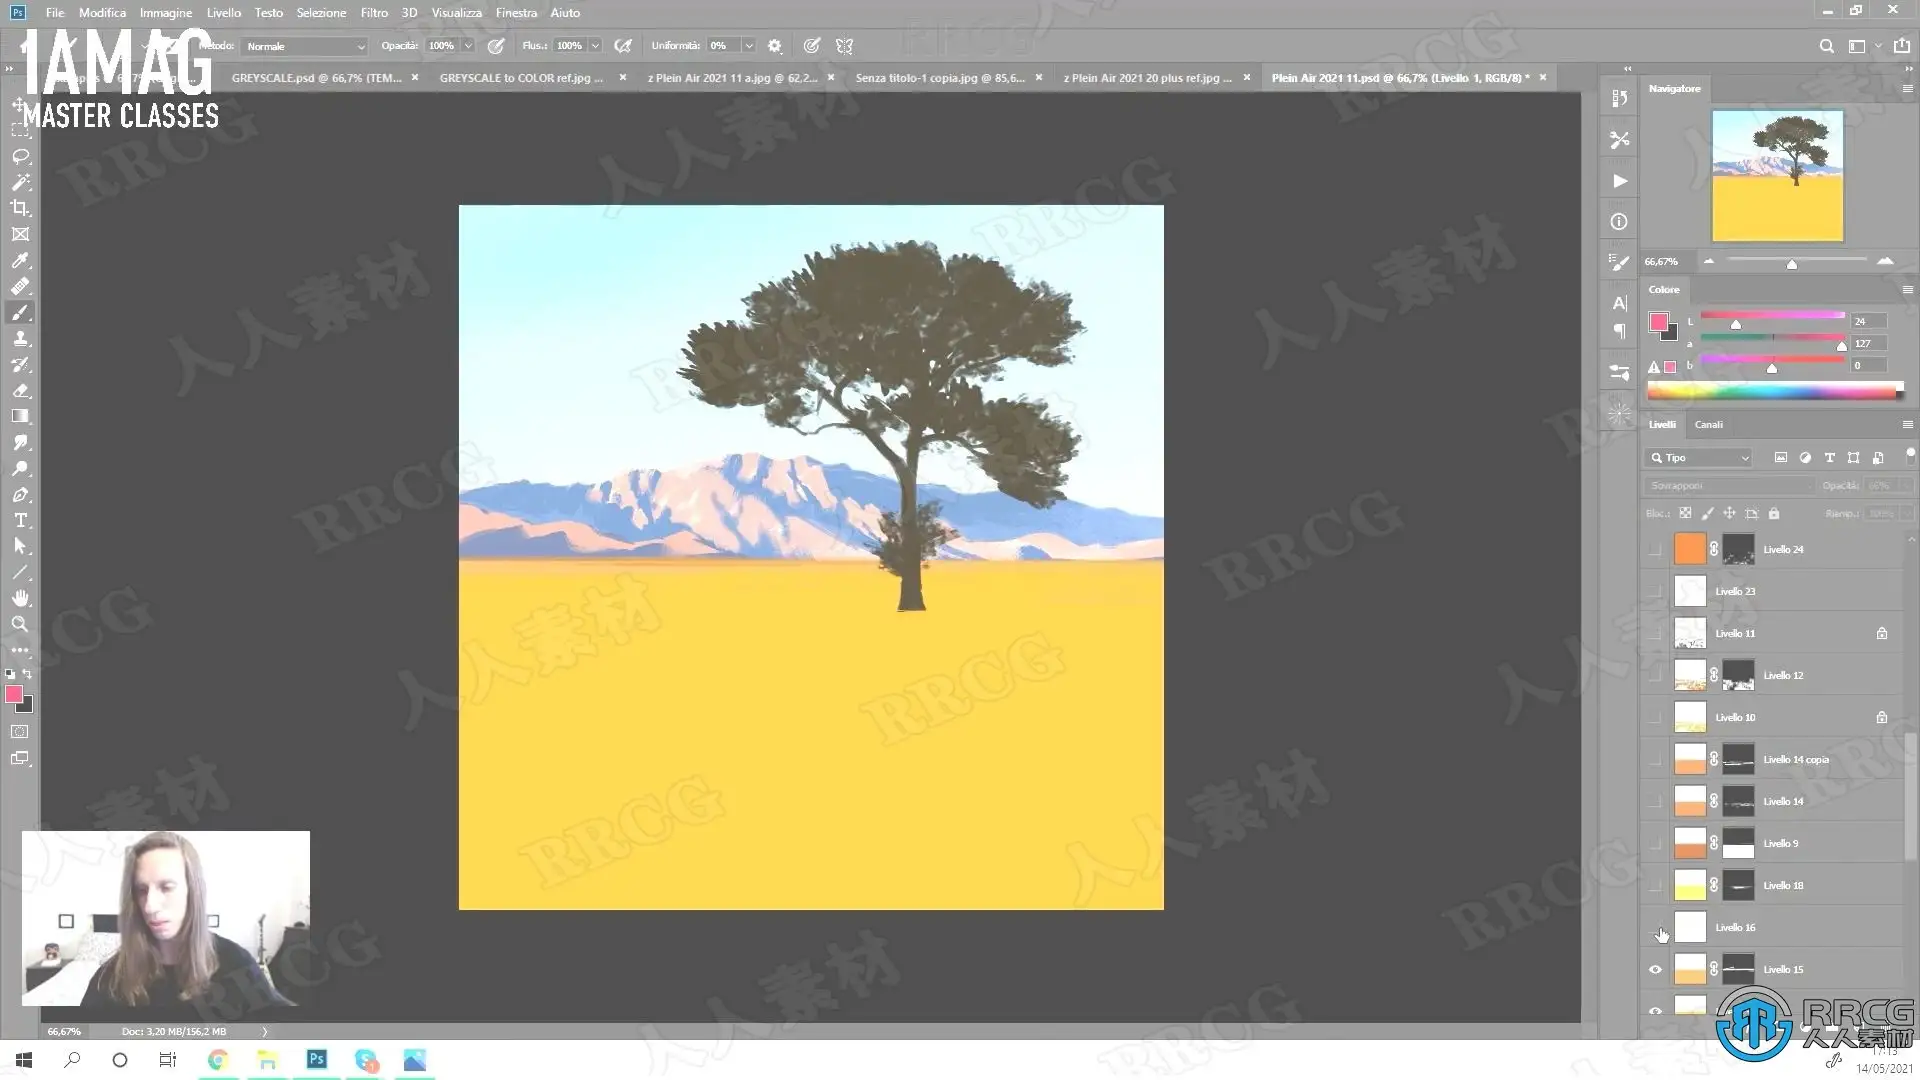The width and height of the screenshot is (1920, 1080).
Task: Select the Hand tool
Action: [20, 598]
